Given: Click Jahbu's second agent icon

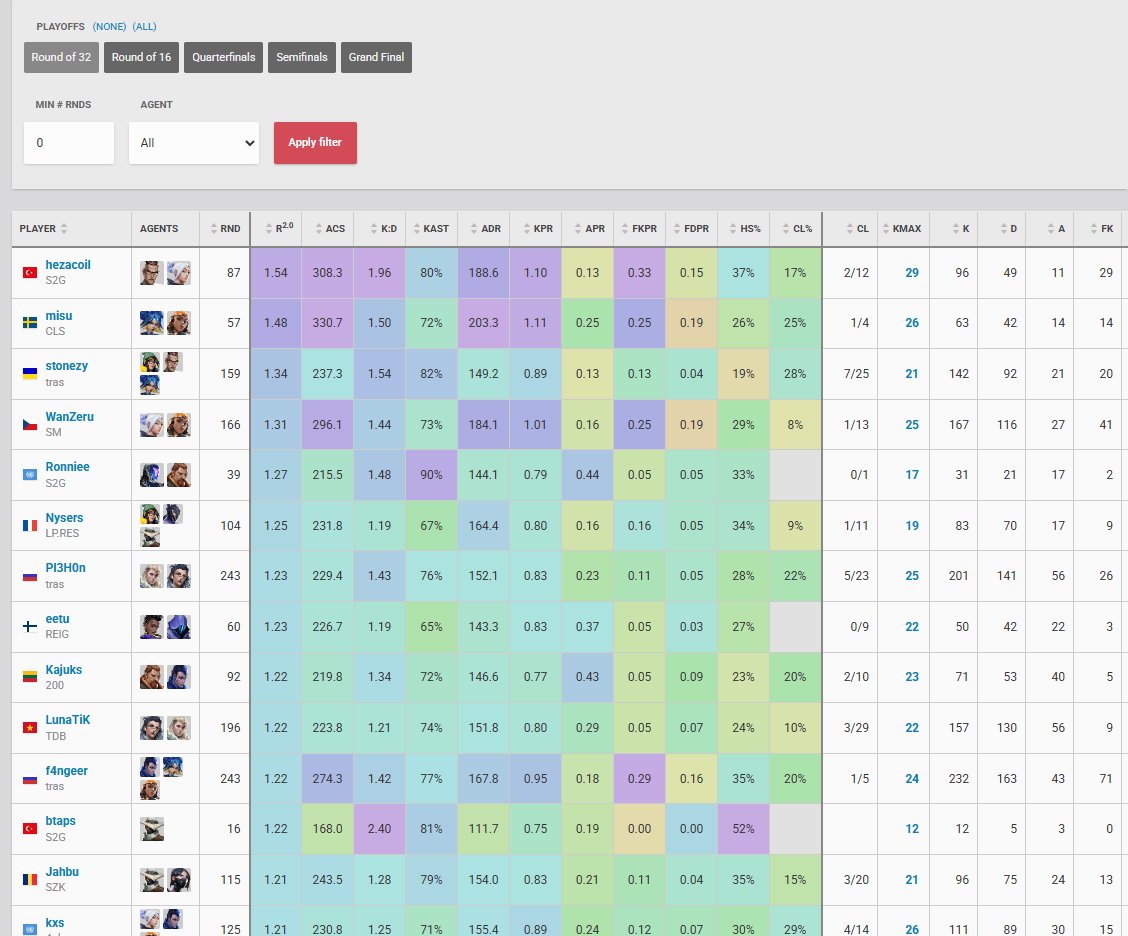Looking at the screenshot, I should coord(178,879).
